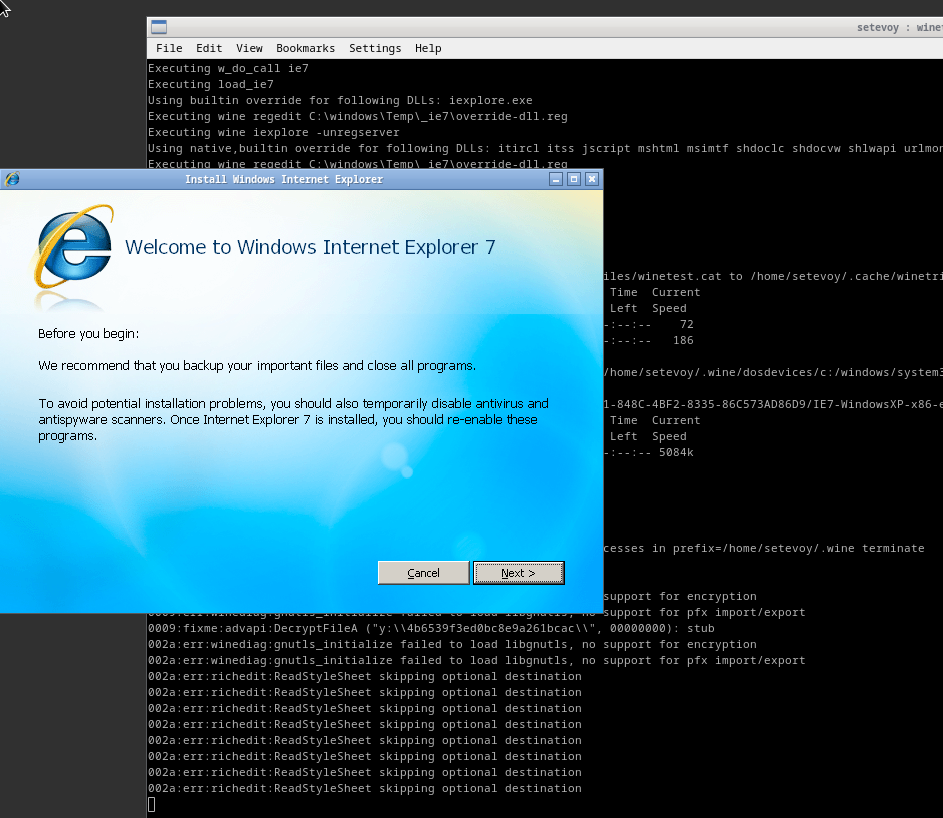This screenshot has width=943, height=818.
Task: Click the backup recommendation sentence in the installer
Action: point(257,366)
